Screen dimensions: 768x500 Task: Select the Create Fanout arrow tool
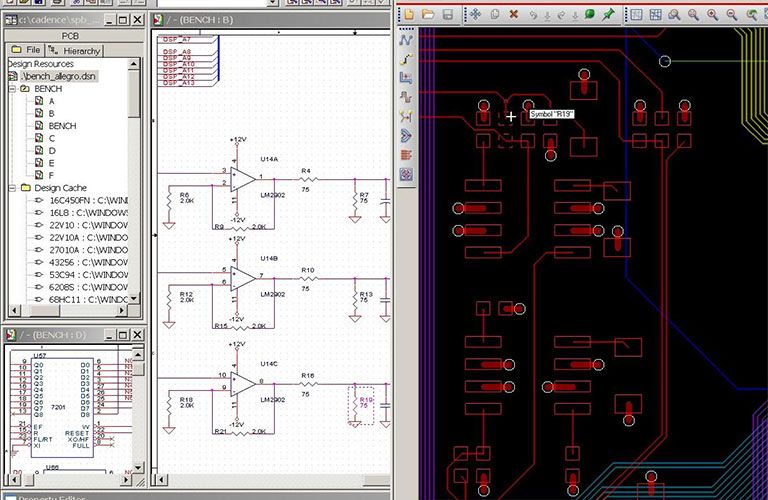pyautogui.click(x=406, y=136)
